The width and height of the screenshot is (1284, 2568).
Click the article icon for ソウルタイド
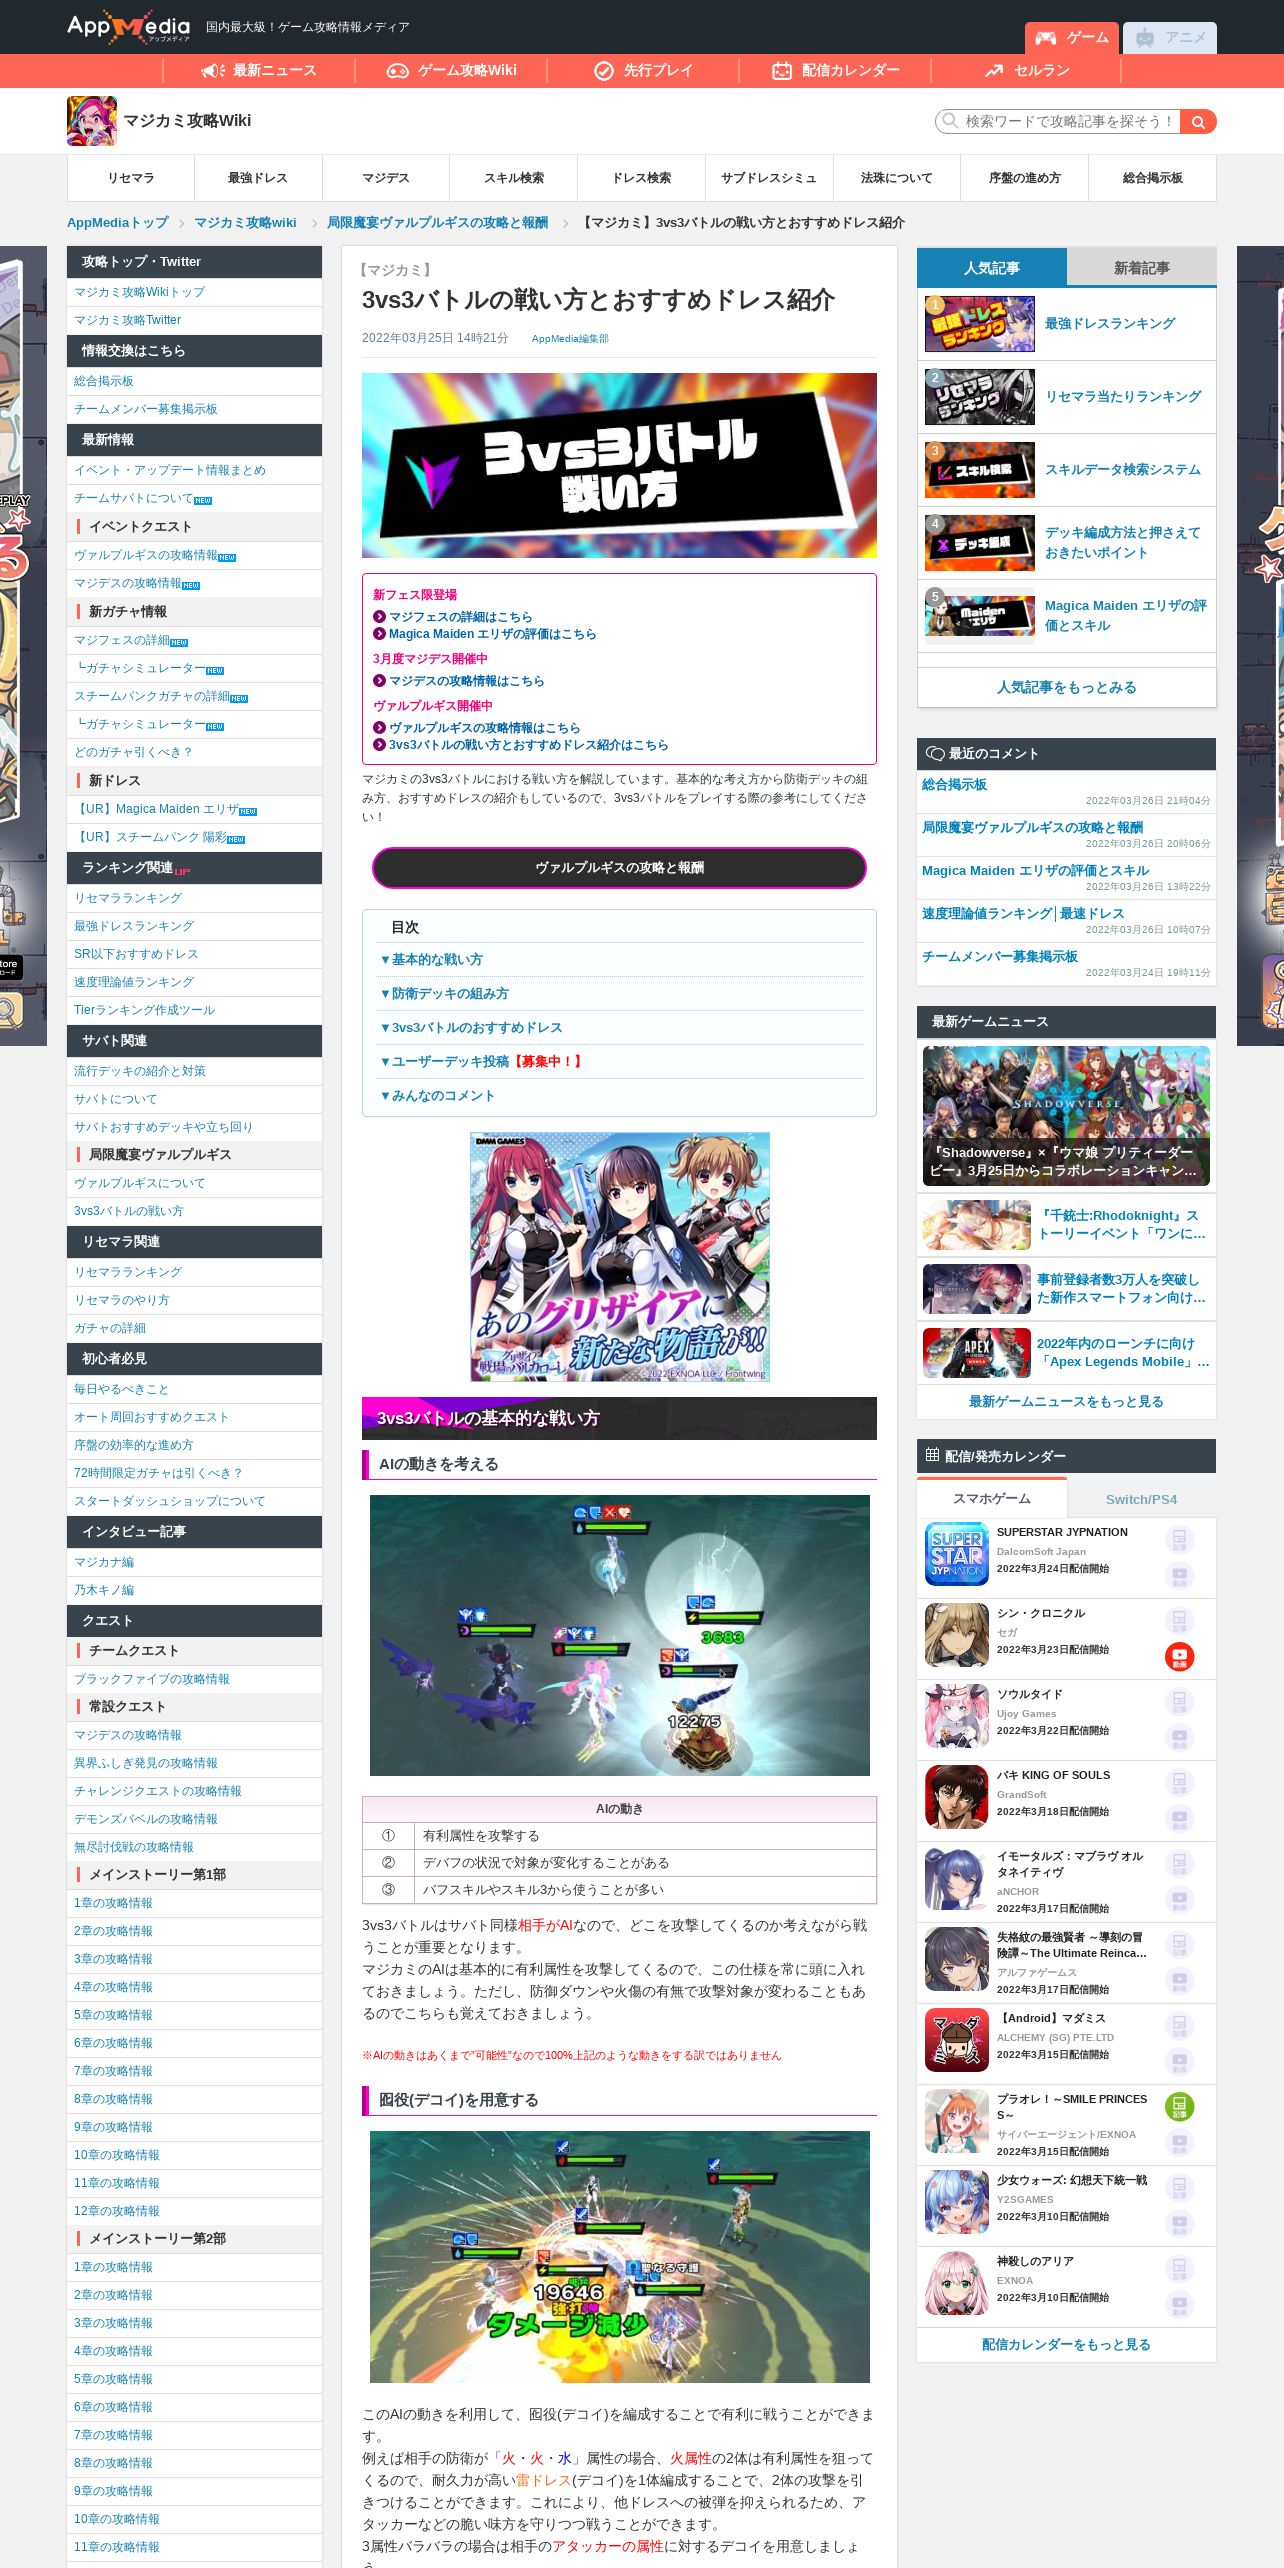point(1179,1701)
